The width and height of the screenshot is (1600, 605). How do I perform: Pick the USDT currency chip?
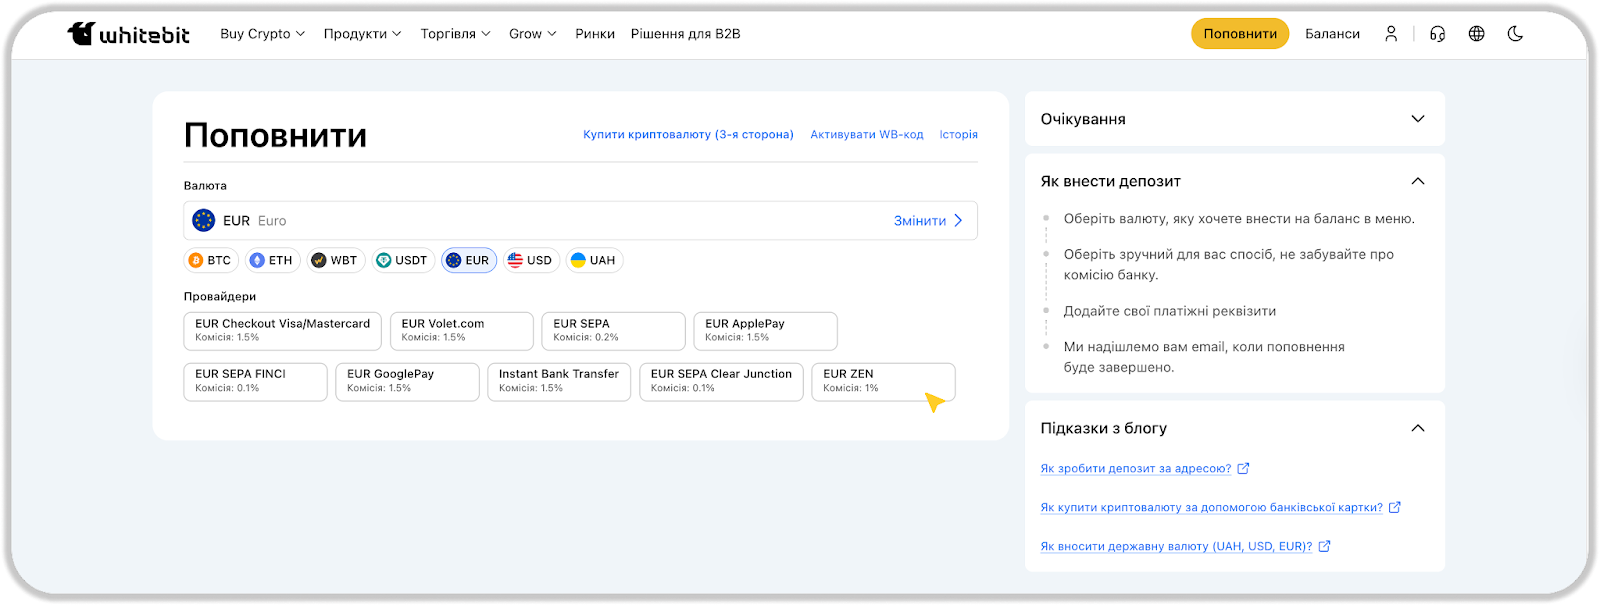[x=402, y=260]
